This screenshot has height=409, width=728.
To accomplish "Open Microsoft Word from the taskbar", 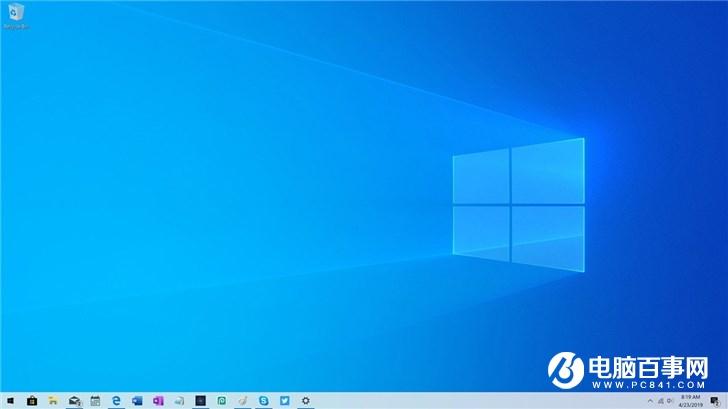I will tap(137, 401).
